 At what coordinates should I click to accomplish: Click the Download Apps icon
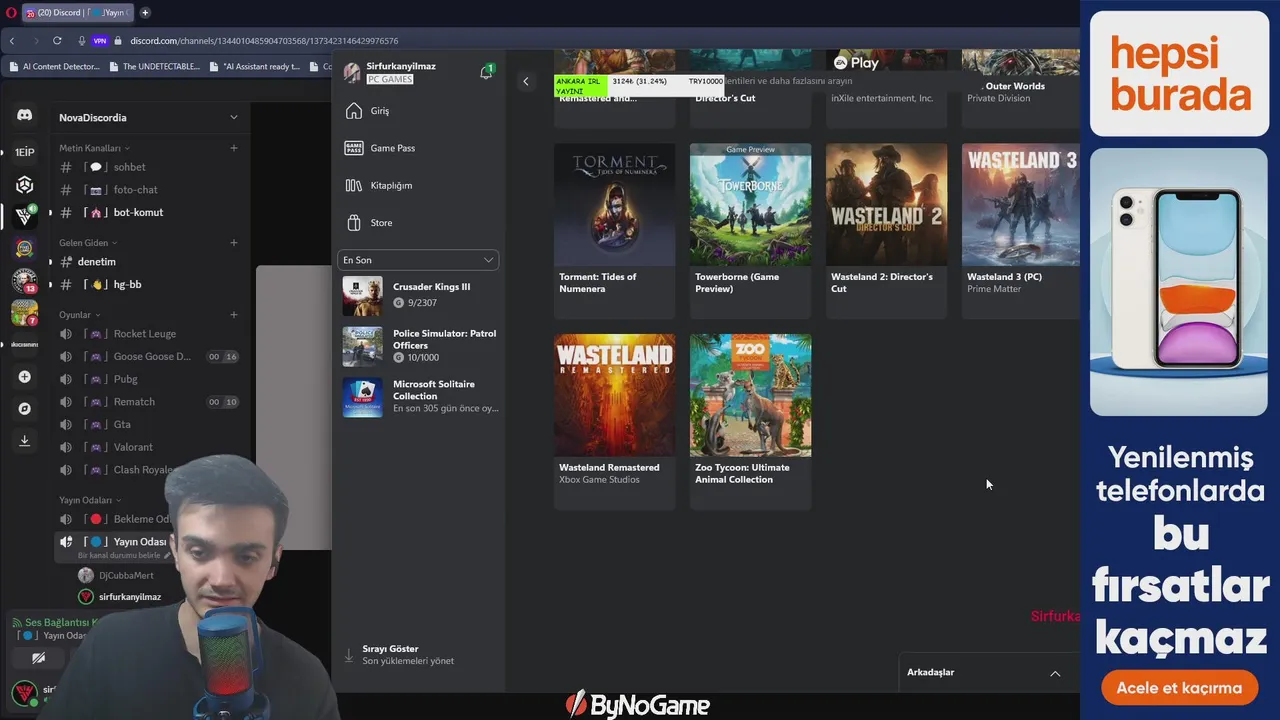pyautogui.click(x=25, y=441)
